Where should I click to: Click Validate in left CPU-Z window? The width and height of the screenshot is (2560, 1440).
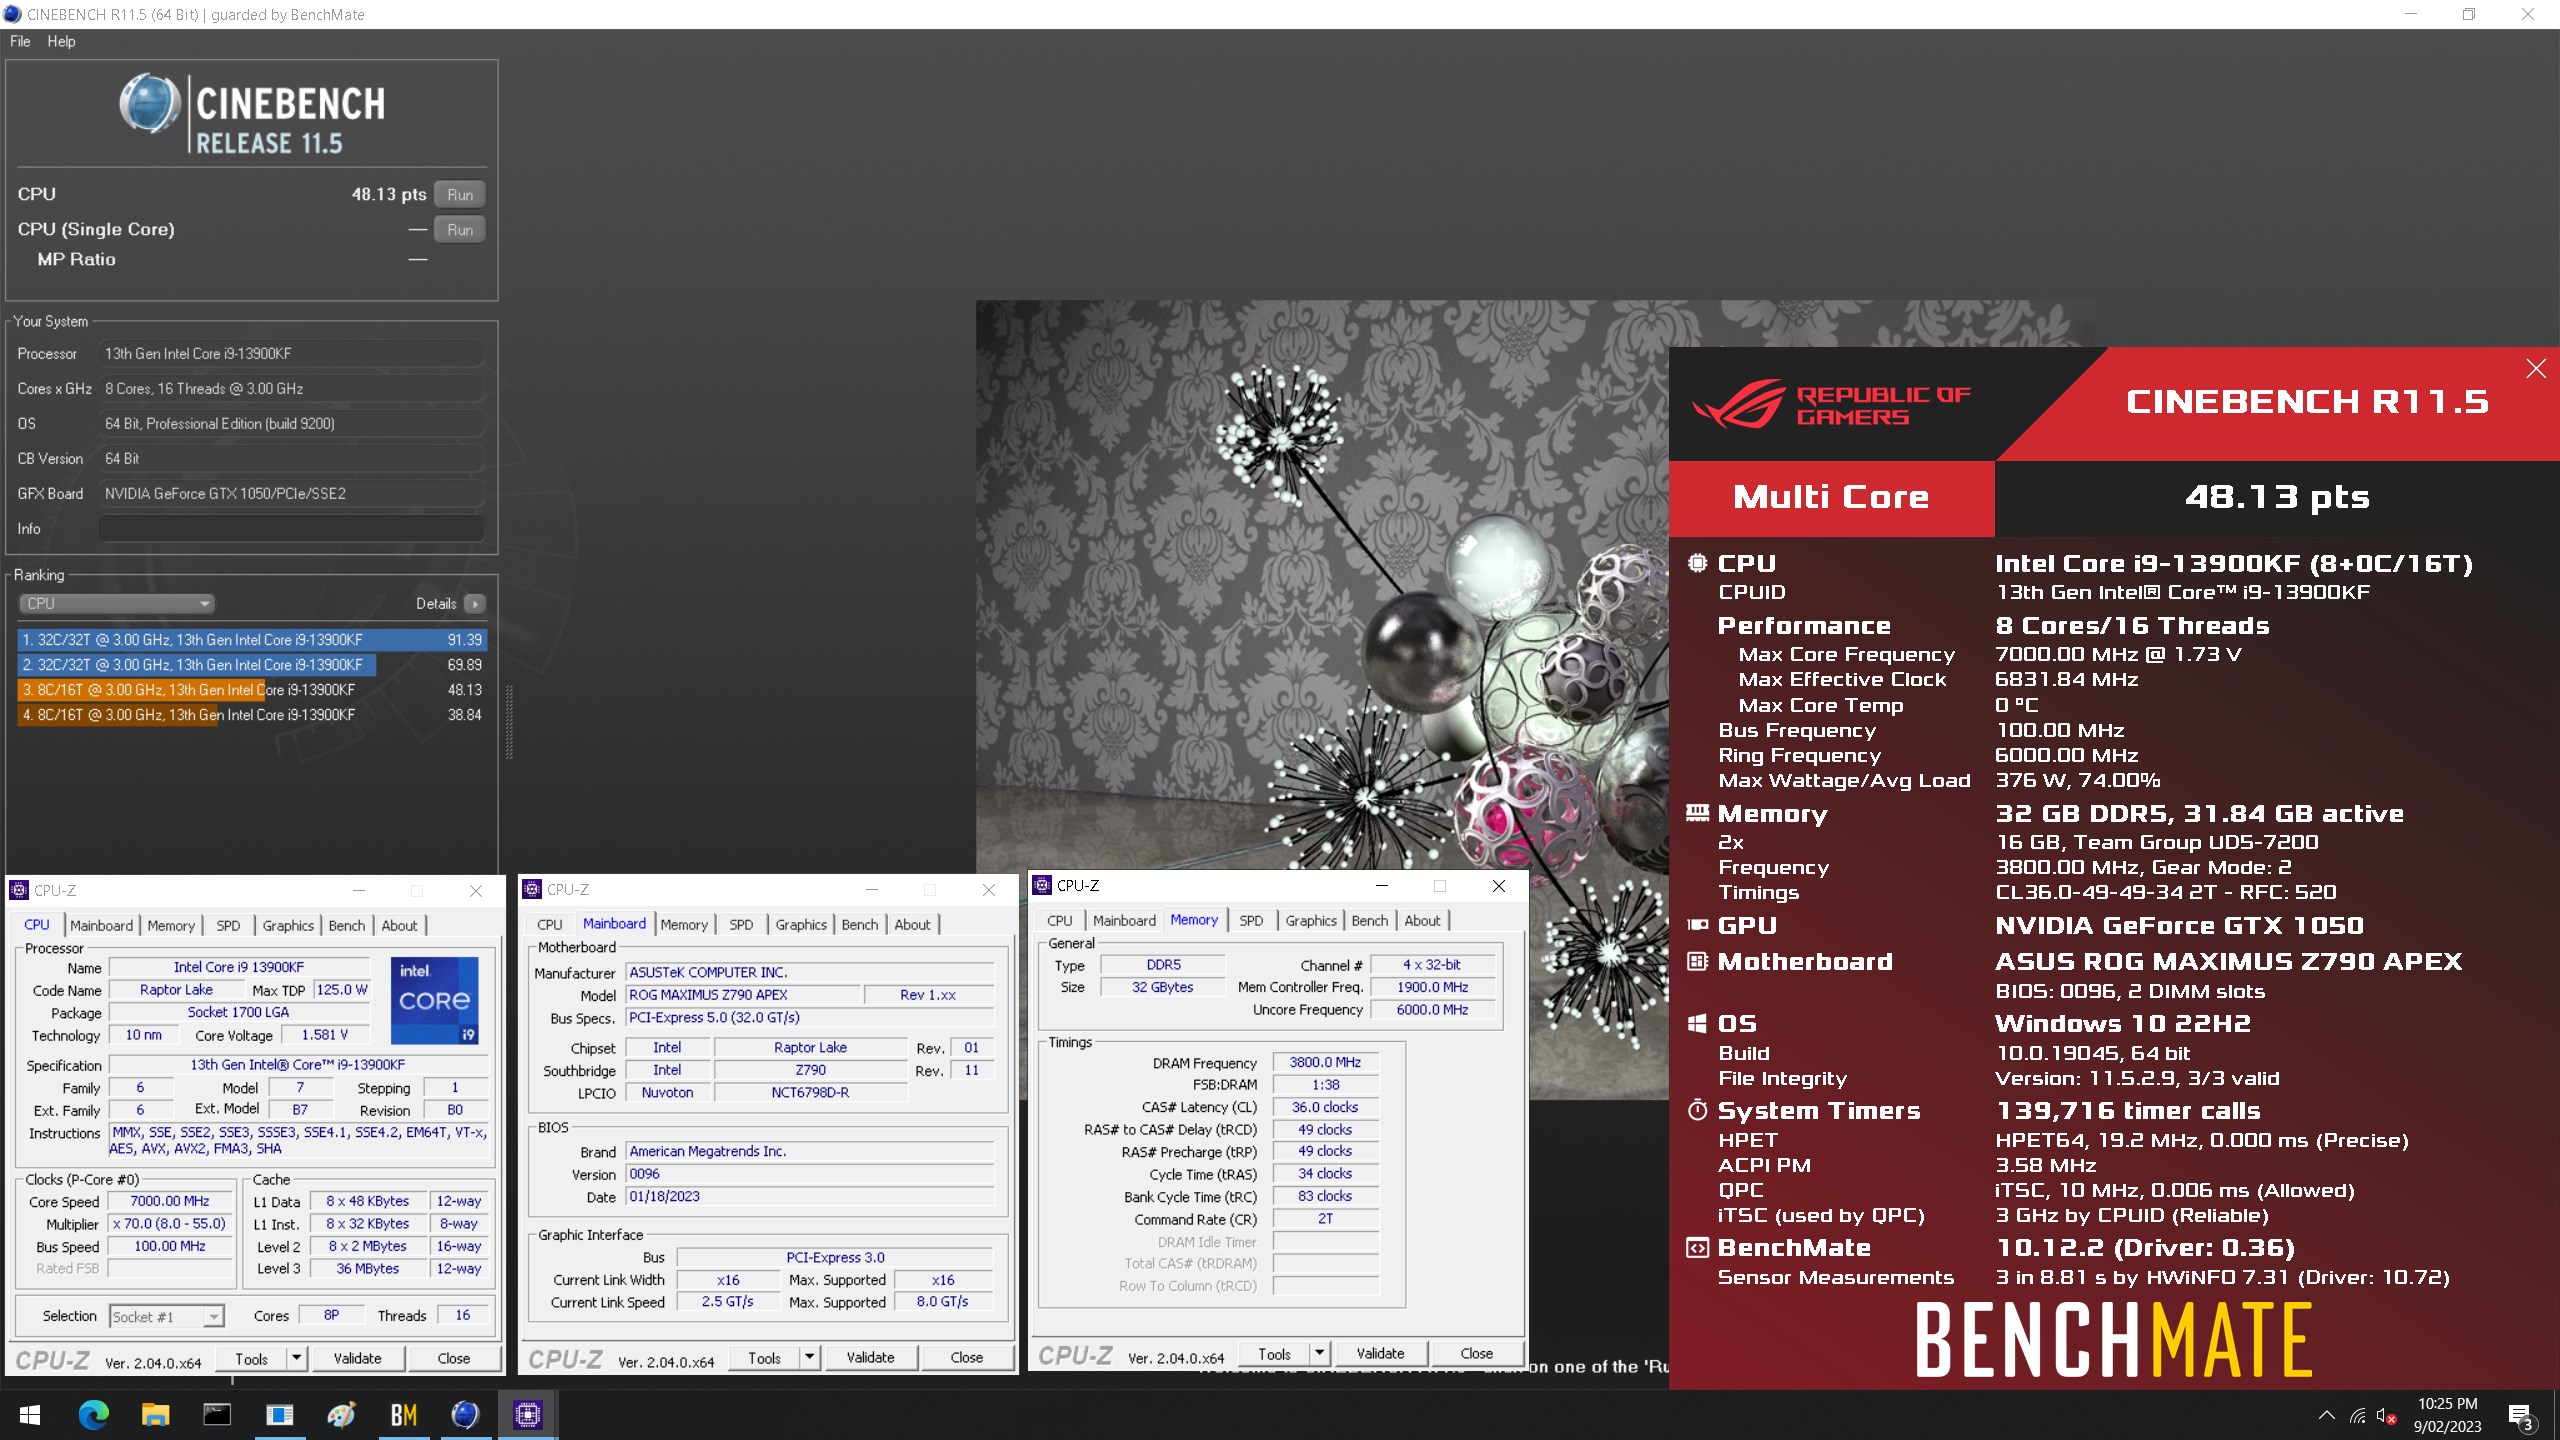357,1358
